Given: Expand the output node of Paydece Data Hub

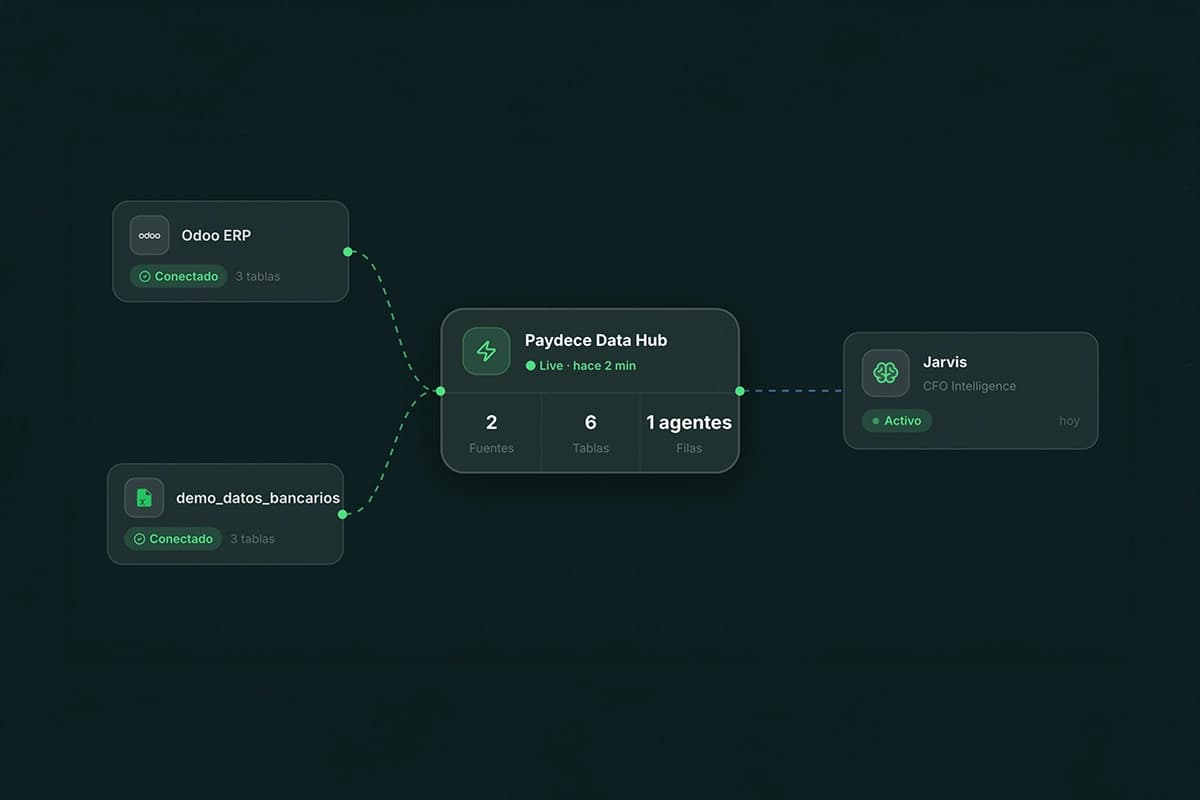Looking at the screenshot, I should coord(740,391).
